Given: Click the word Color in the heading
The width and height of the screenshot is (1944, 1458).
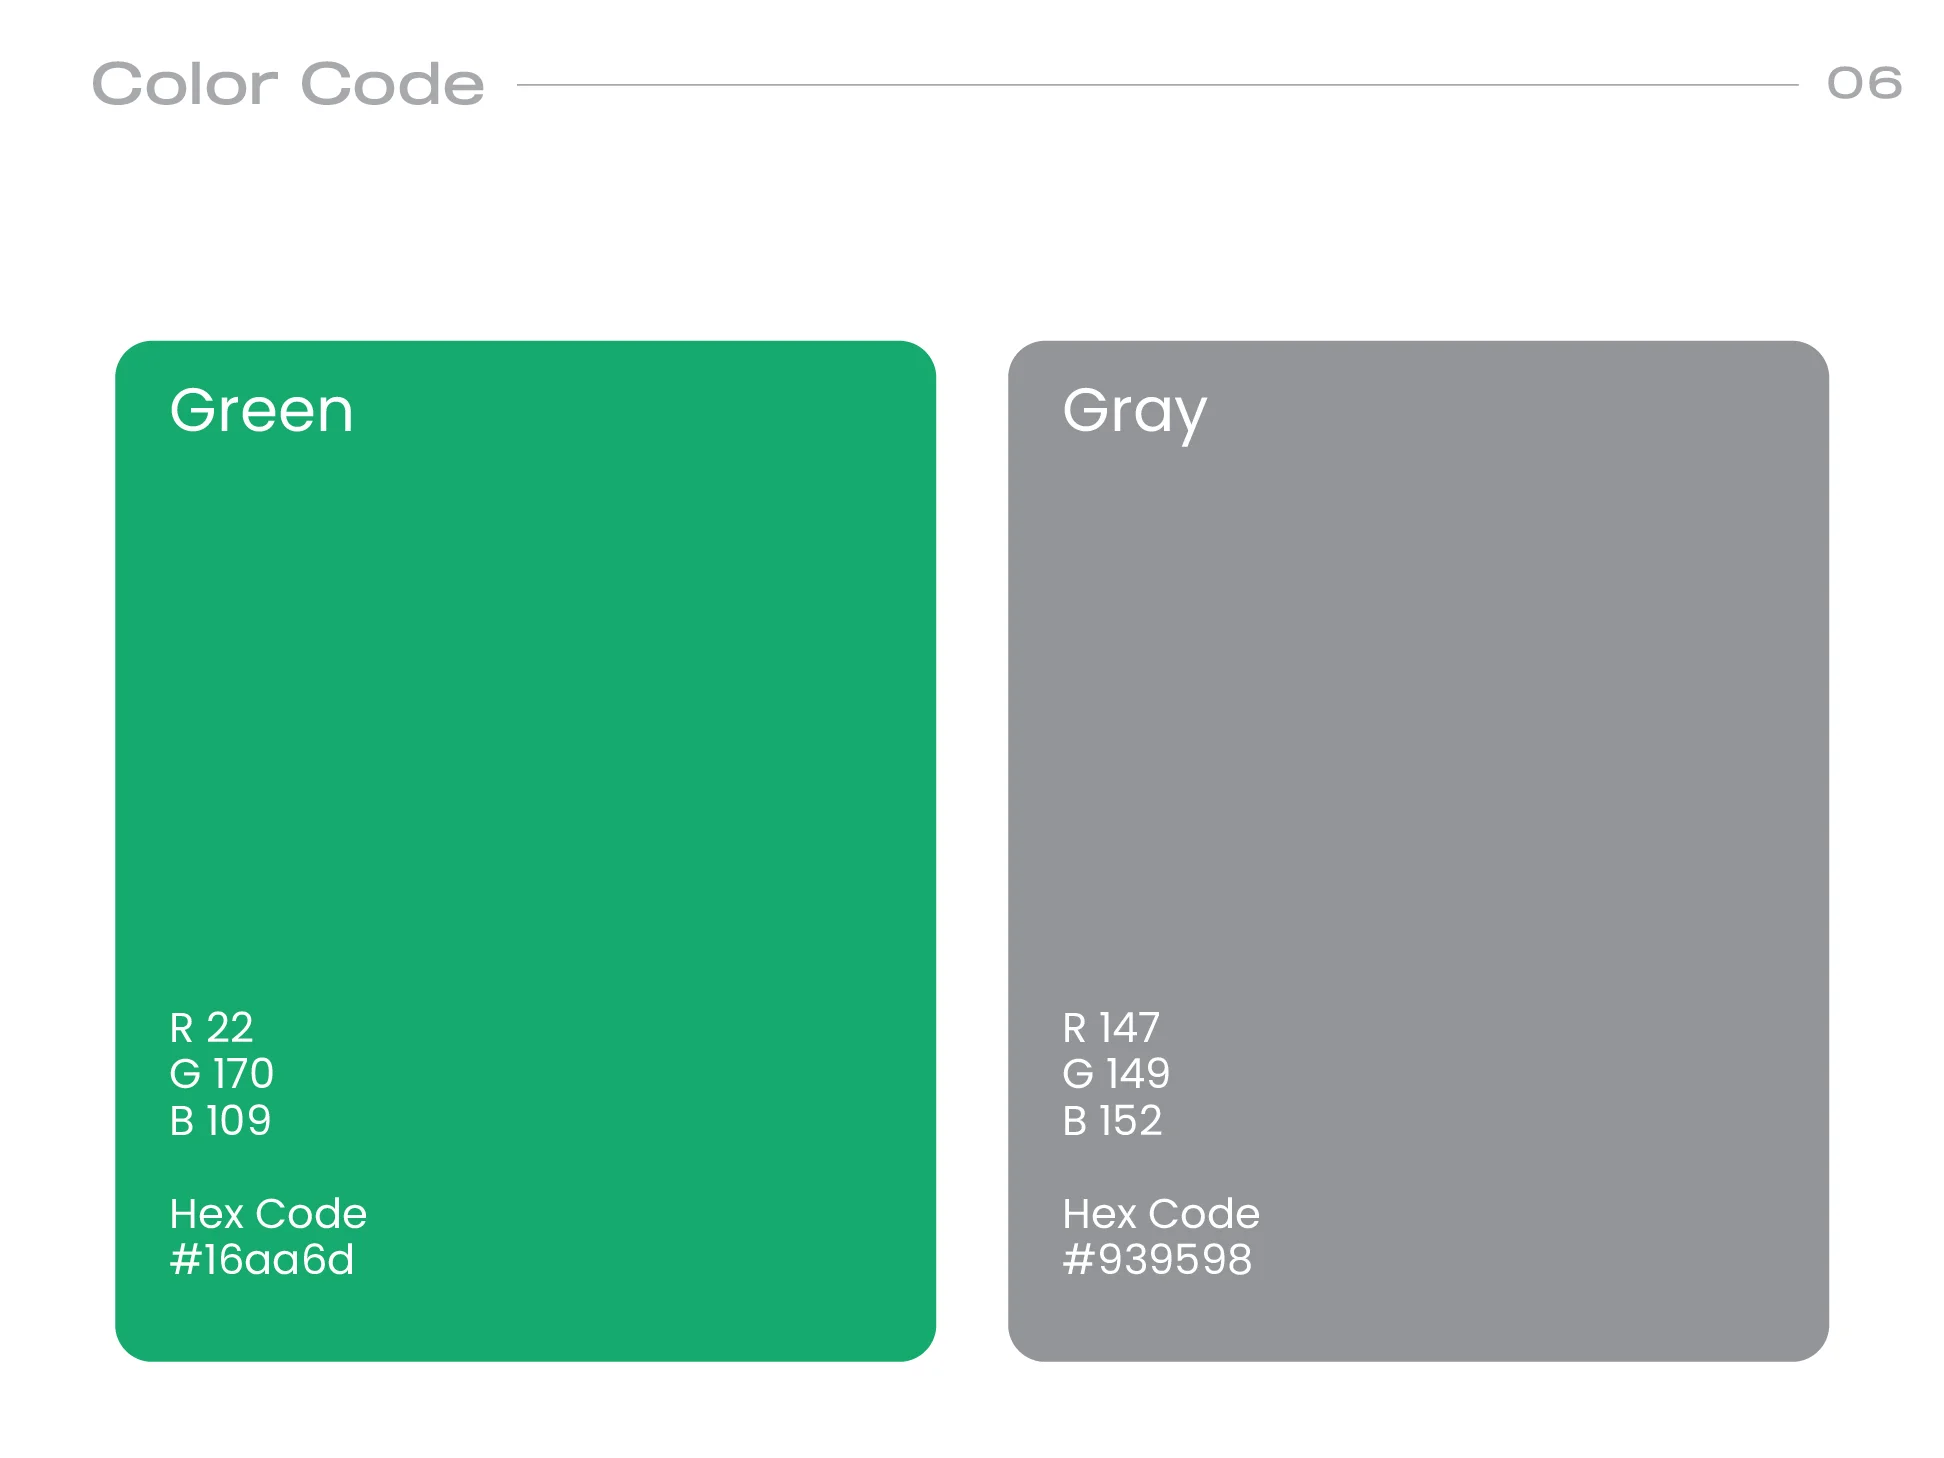Looking at the screenshot, I should [x=185, y=84].
